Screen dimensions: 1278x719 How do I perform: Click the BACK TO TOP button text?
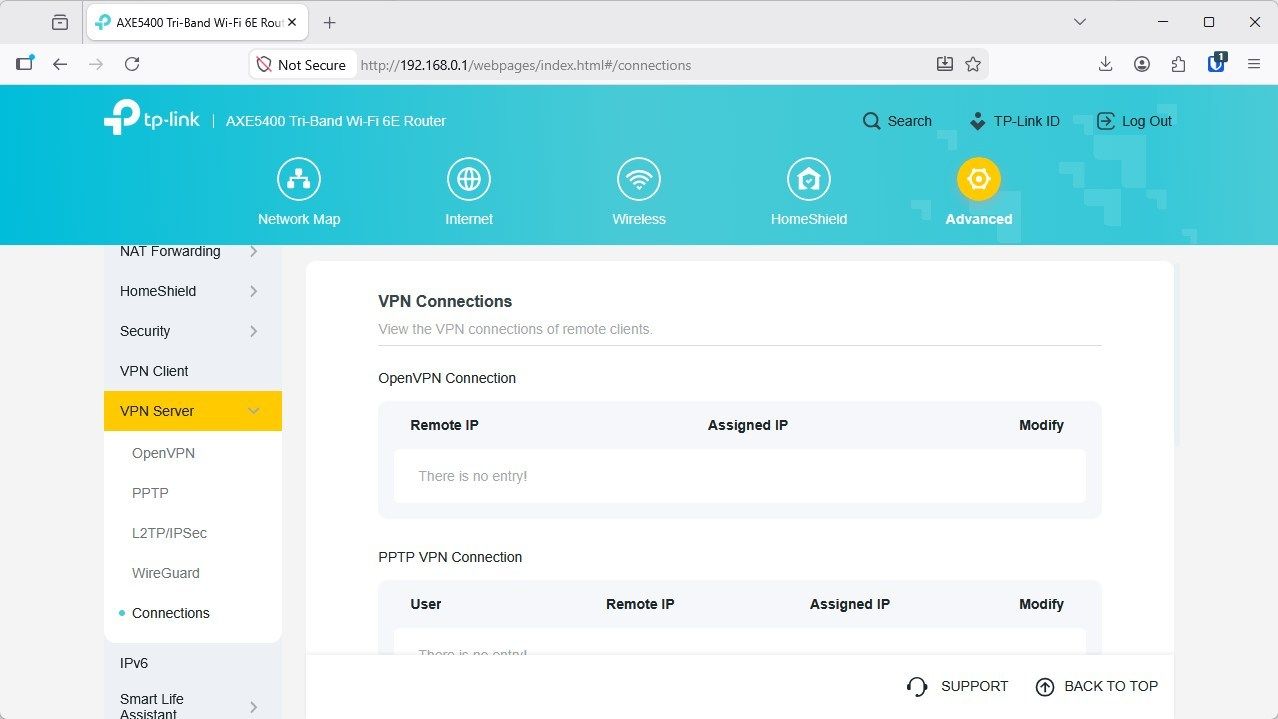pos(1111,686)
